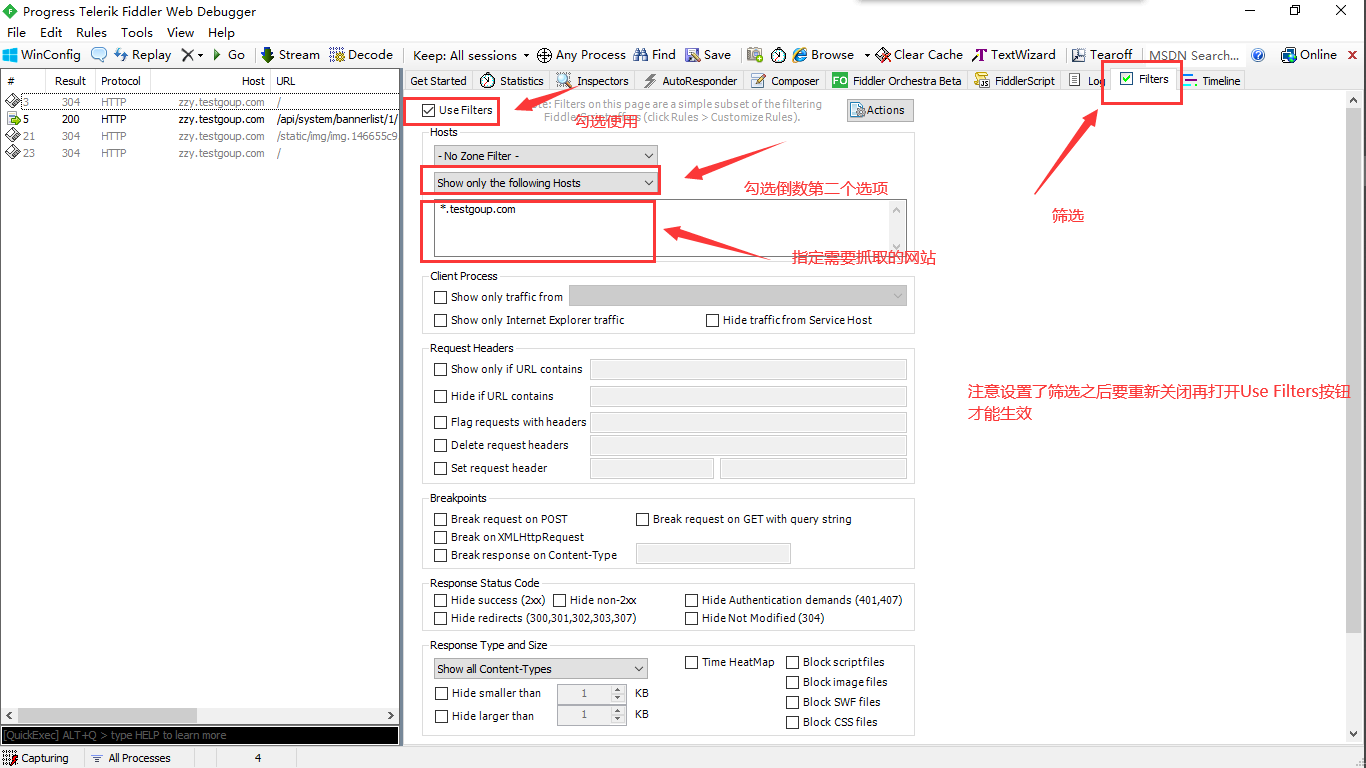Click the Go toolbar button
1366x768 pixels.
pos(229,55)
